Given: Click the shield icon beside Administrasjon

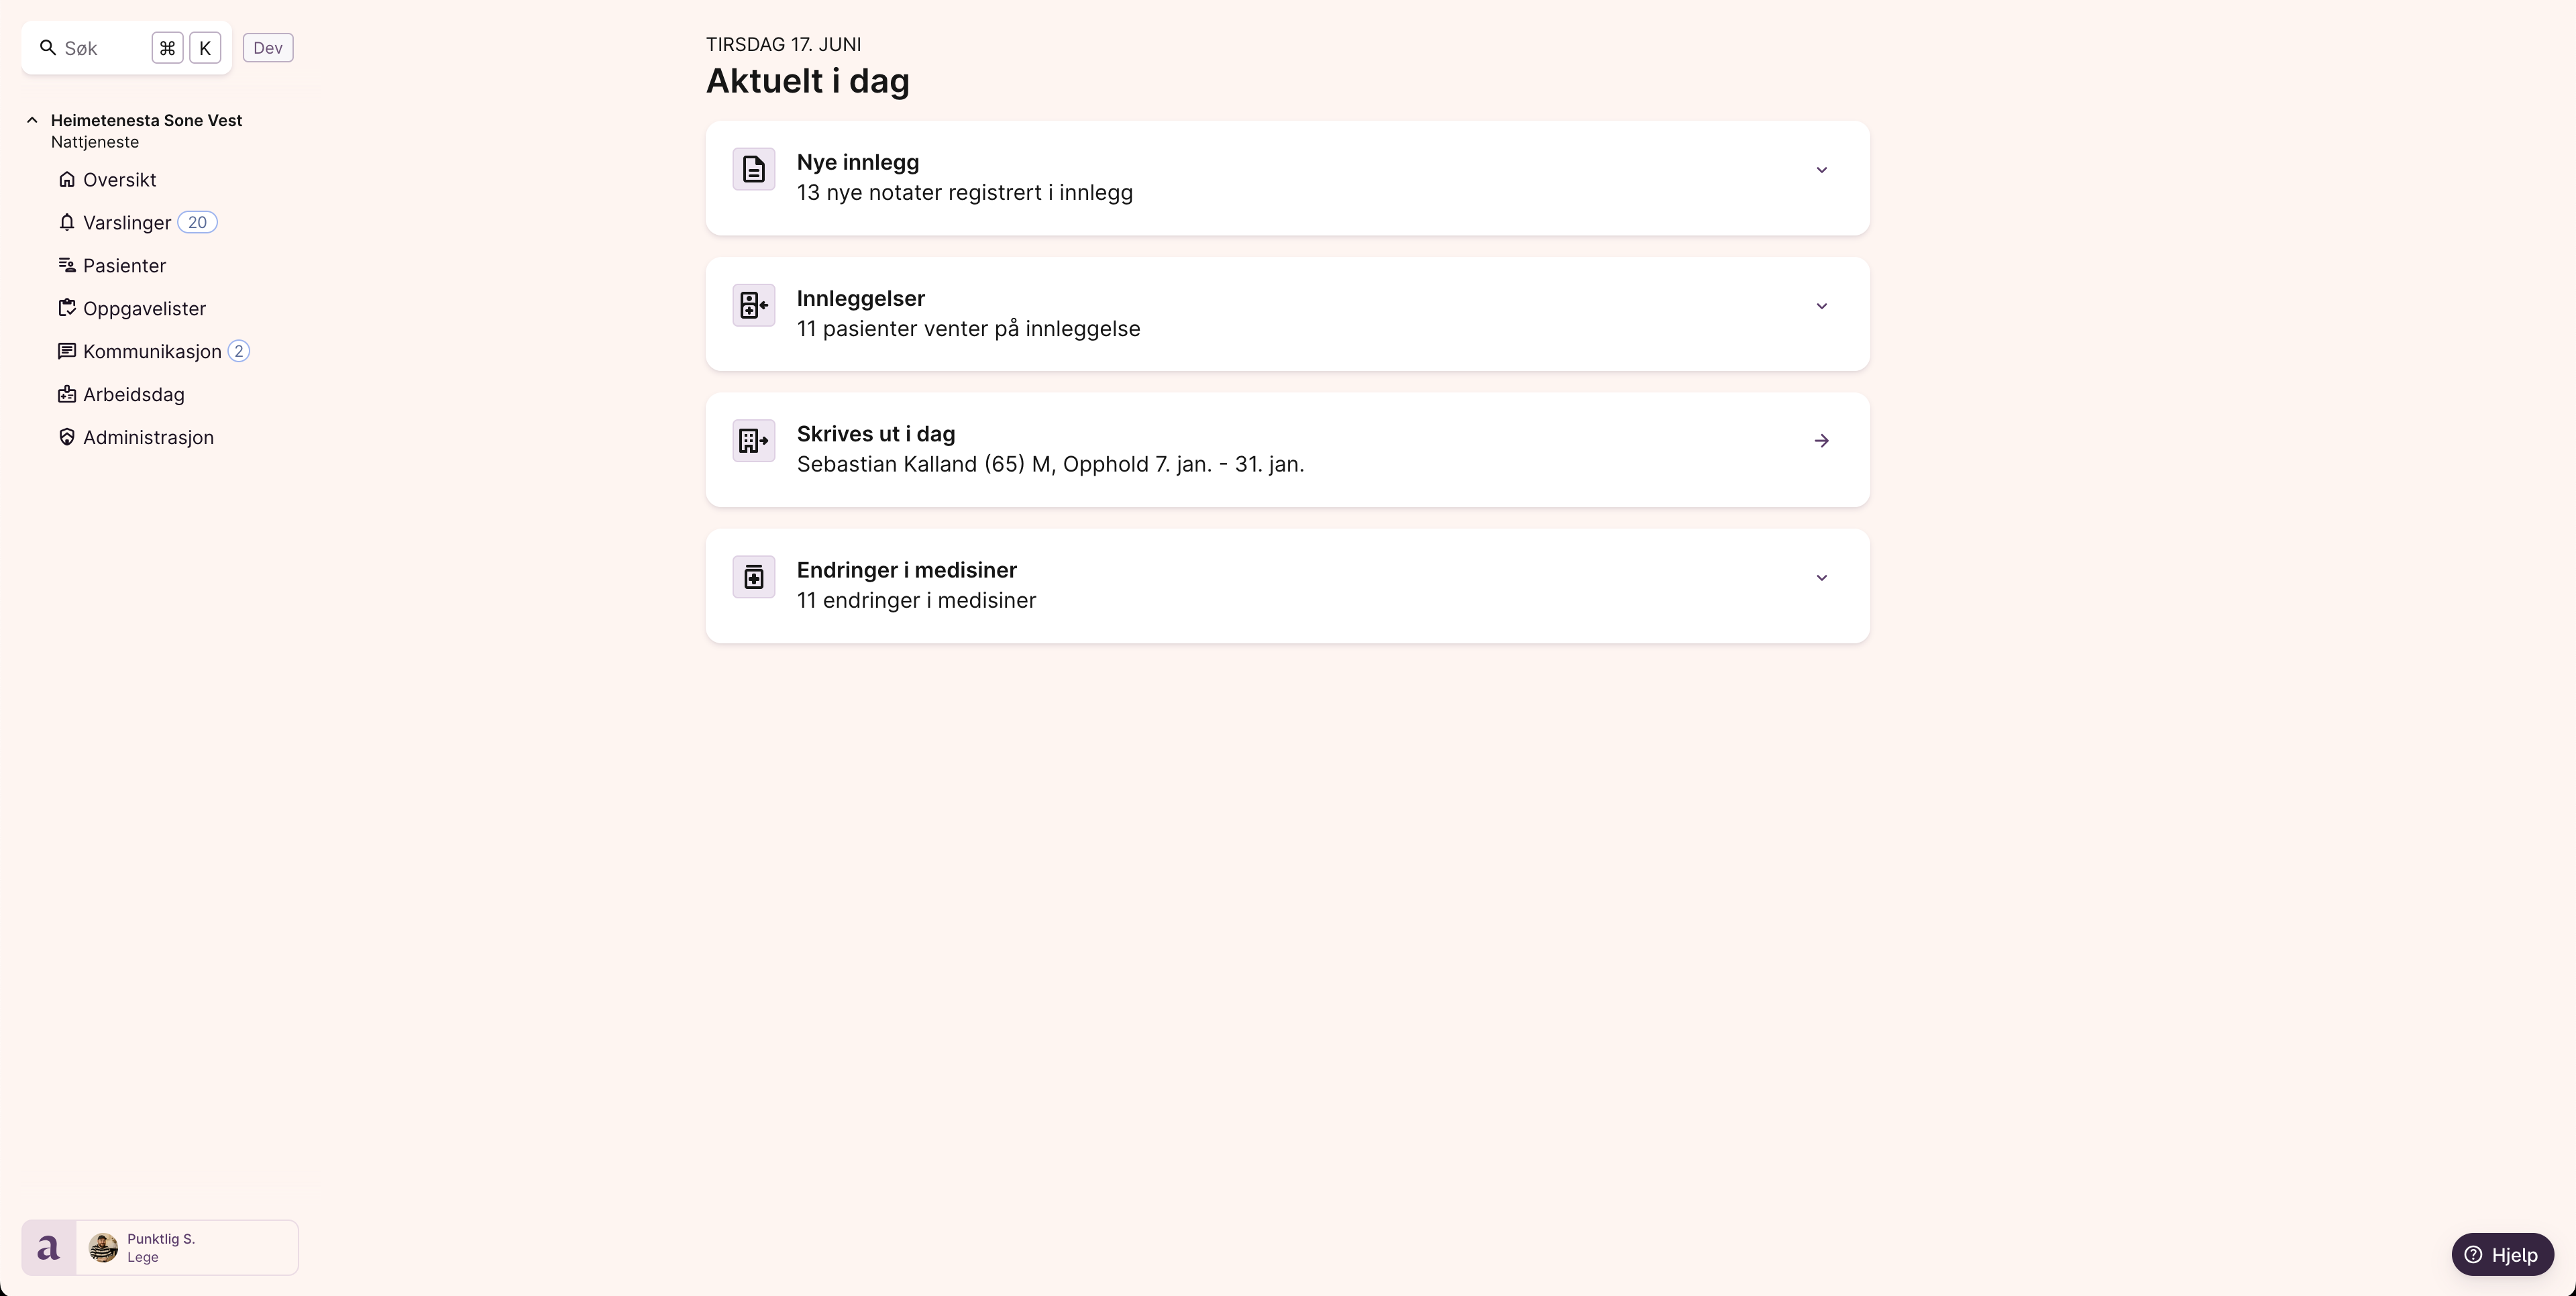Looking at the screenshot, I should tap(67, 437).
